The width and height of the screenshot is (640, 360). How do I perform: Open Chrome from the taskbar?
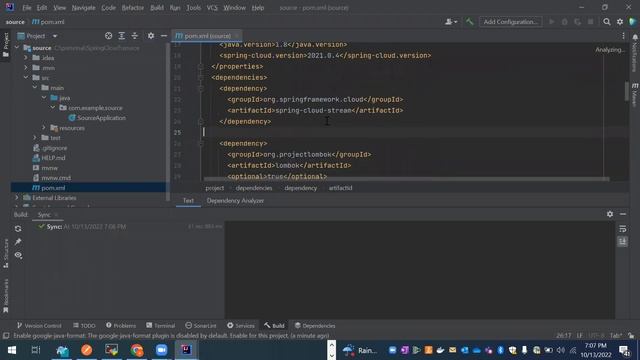click(x=137, y=350)
